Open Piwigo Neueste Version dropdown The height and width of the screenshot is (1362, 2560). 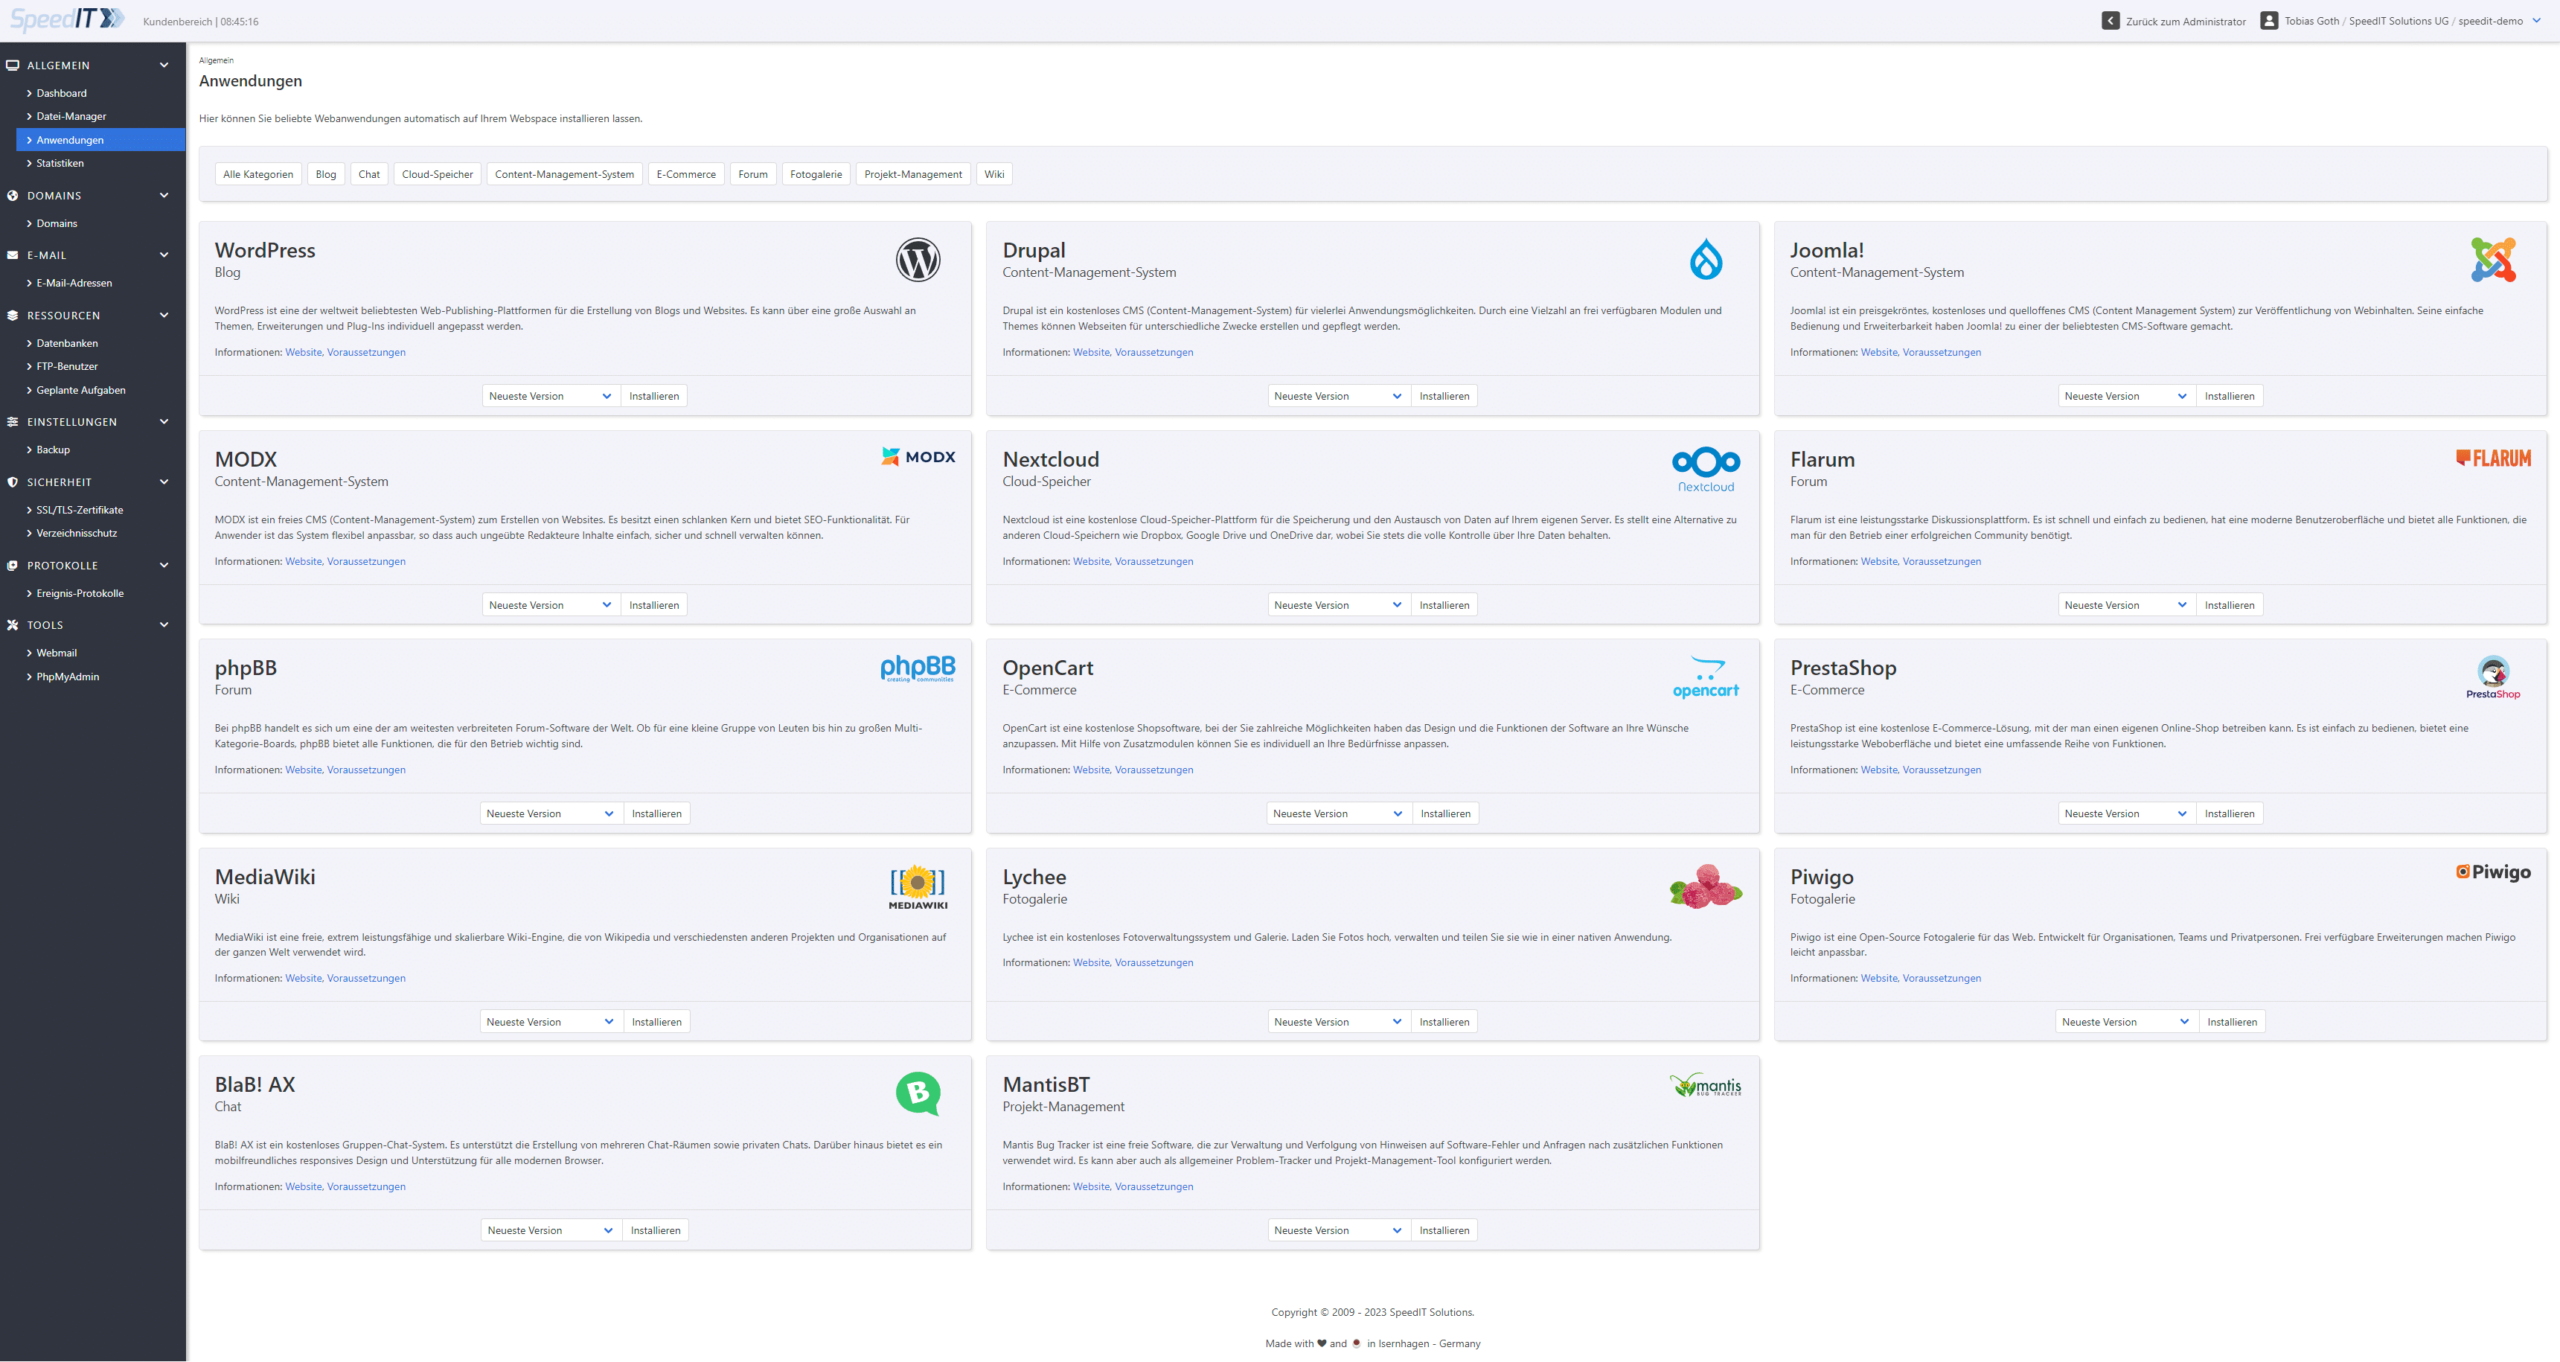coord(2125,1022)
